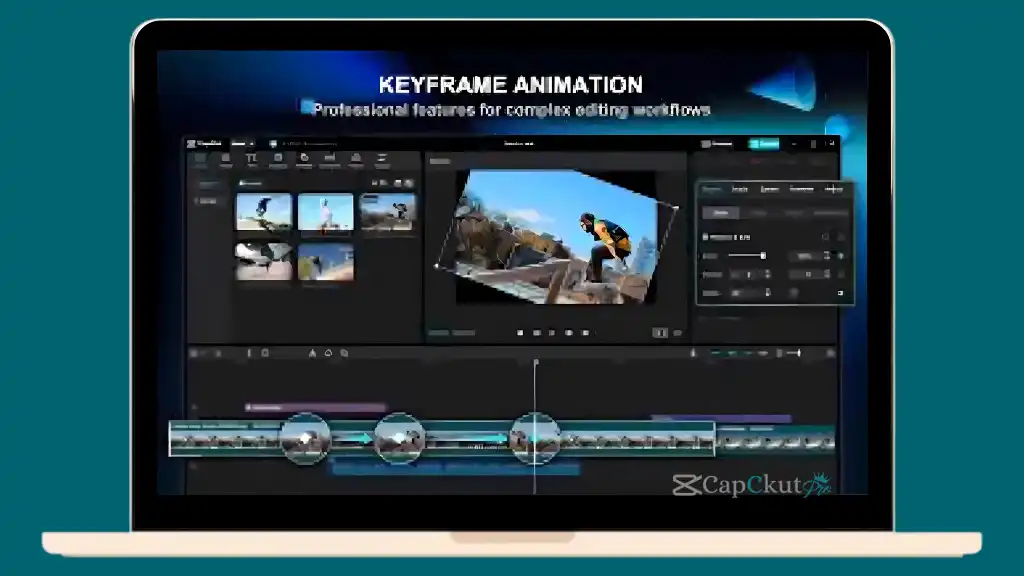Screen dimensions: 1024x576
Task: Select the third media thumbnail in top row
Action: (387, 212)
